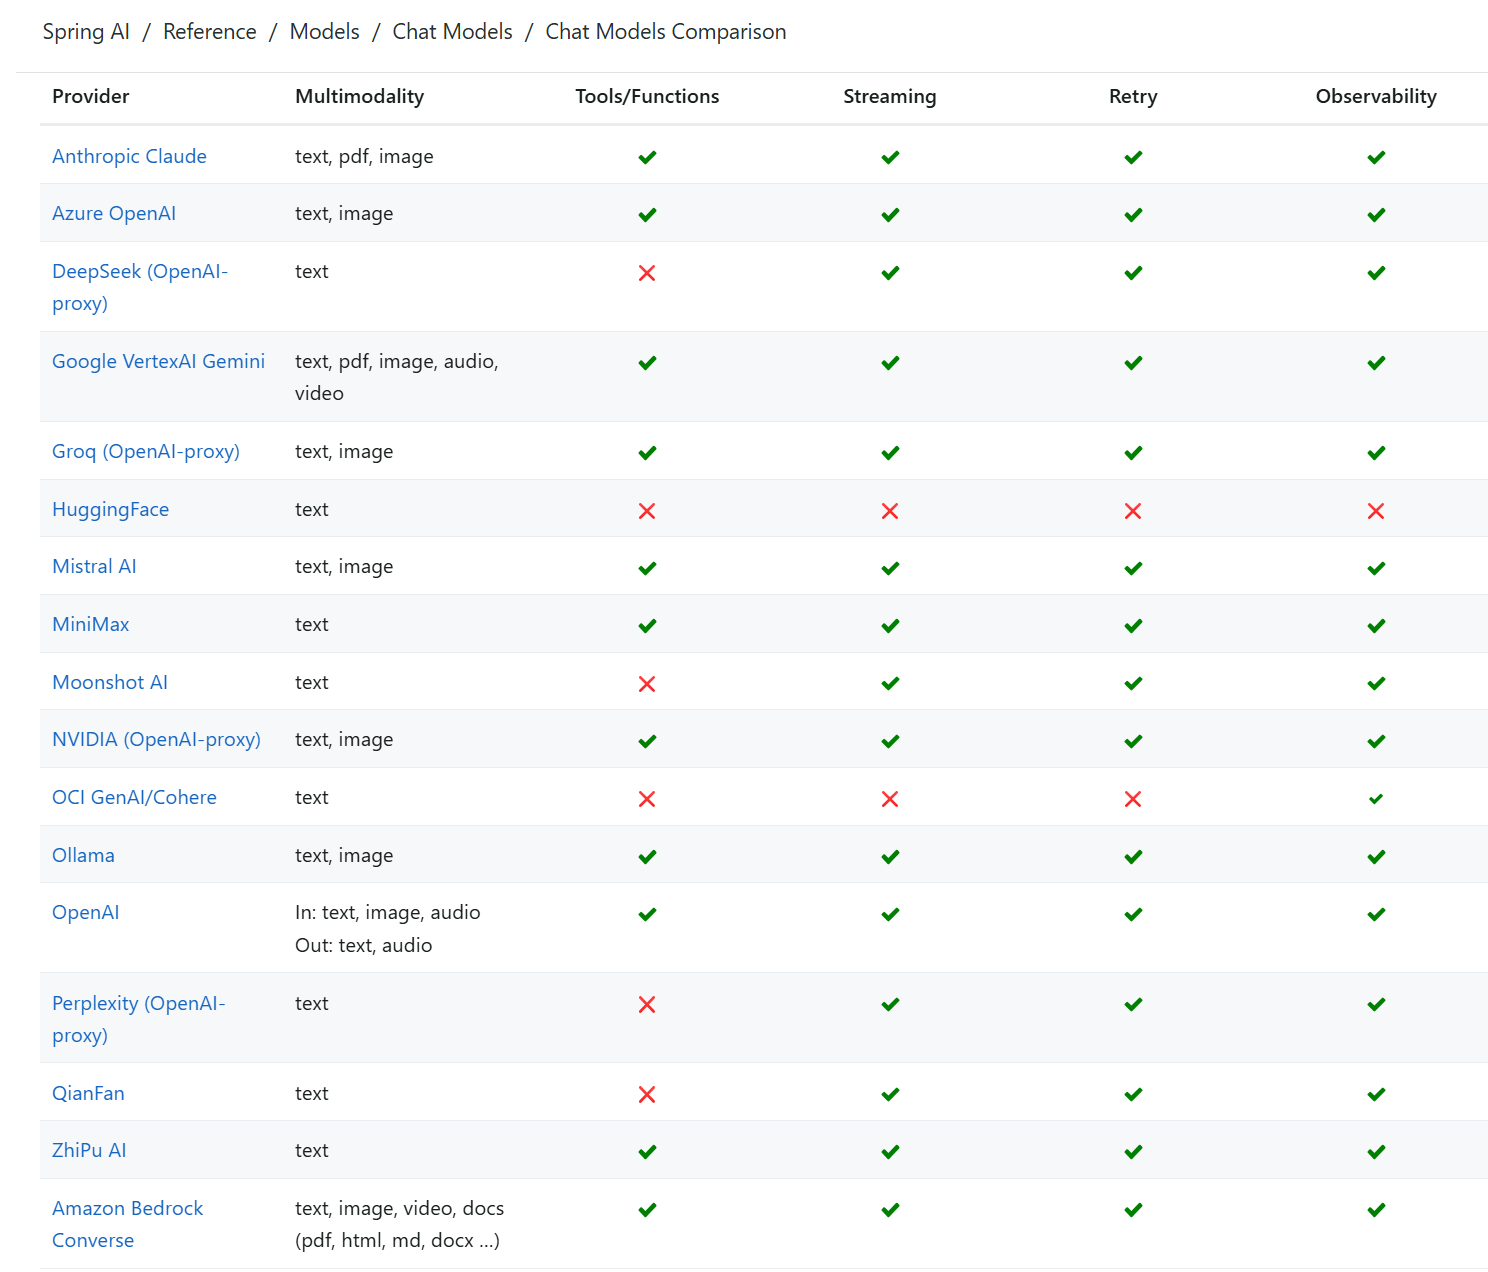
Task: Click the Streaming column header
Action: coord(890,96)
